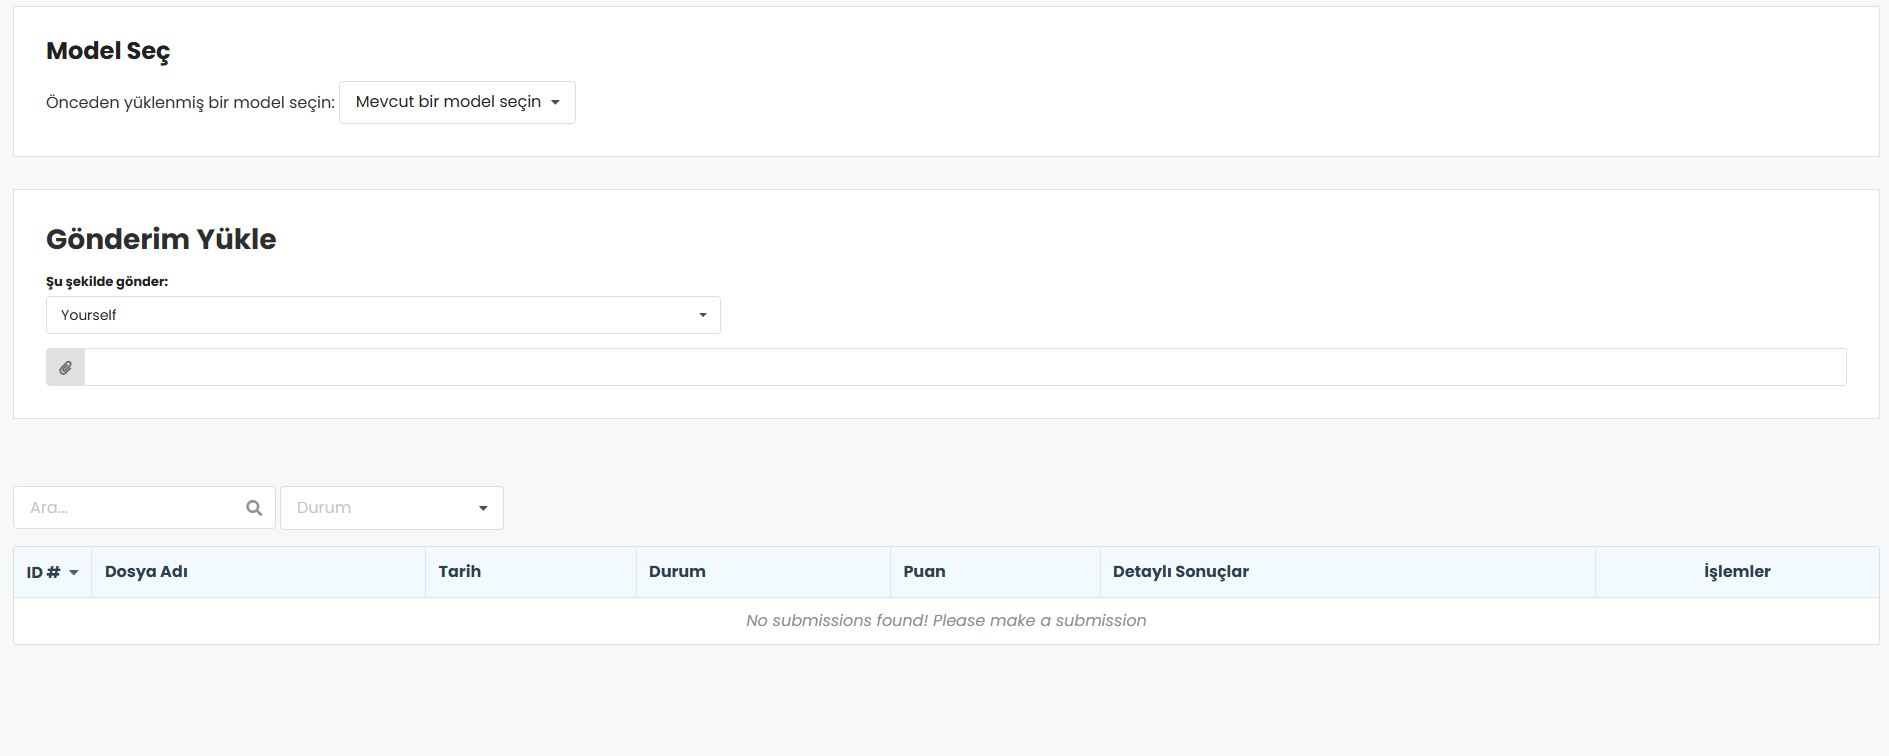Image resolution: width=1889 pixels, height=756 pixels.
Task: Click the paperclip attach file icon
Action: [65, 368]
